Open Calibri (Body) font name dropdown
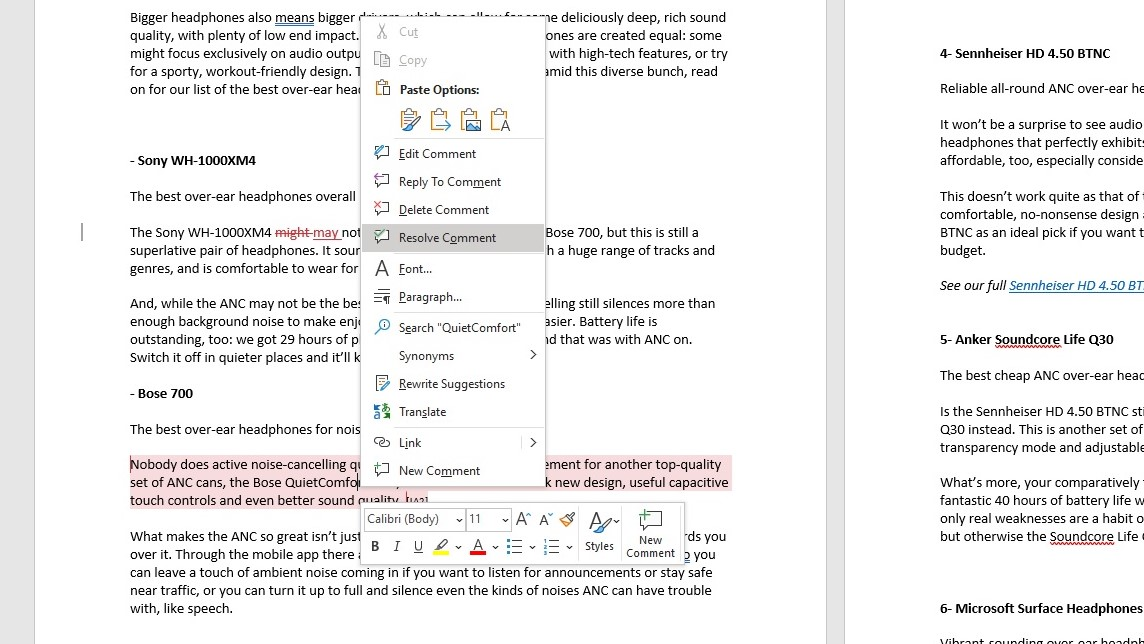1144x644 pixels. point(459,519)
